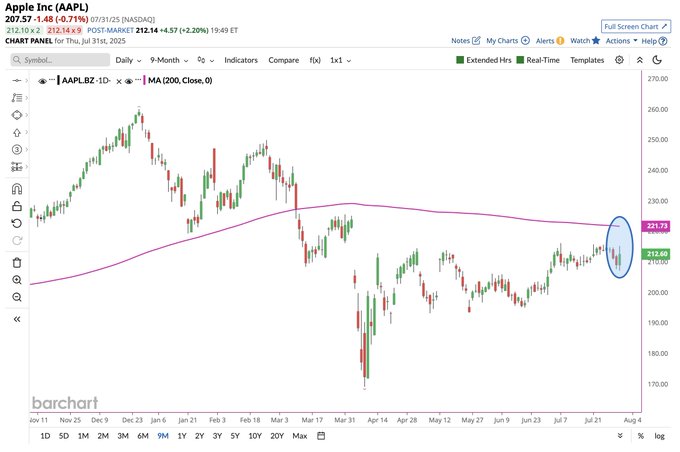Expand the 9-Month period dropdown

[x=169, y=60]
